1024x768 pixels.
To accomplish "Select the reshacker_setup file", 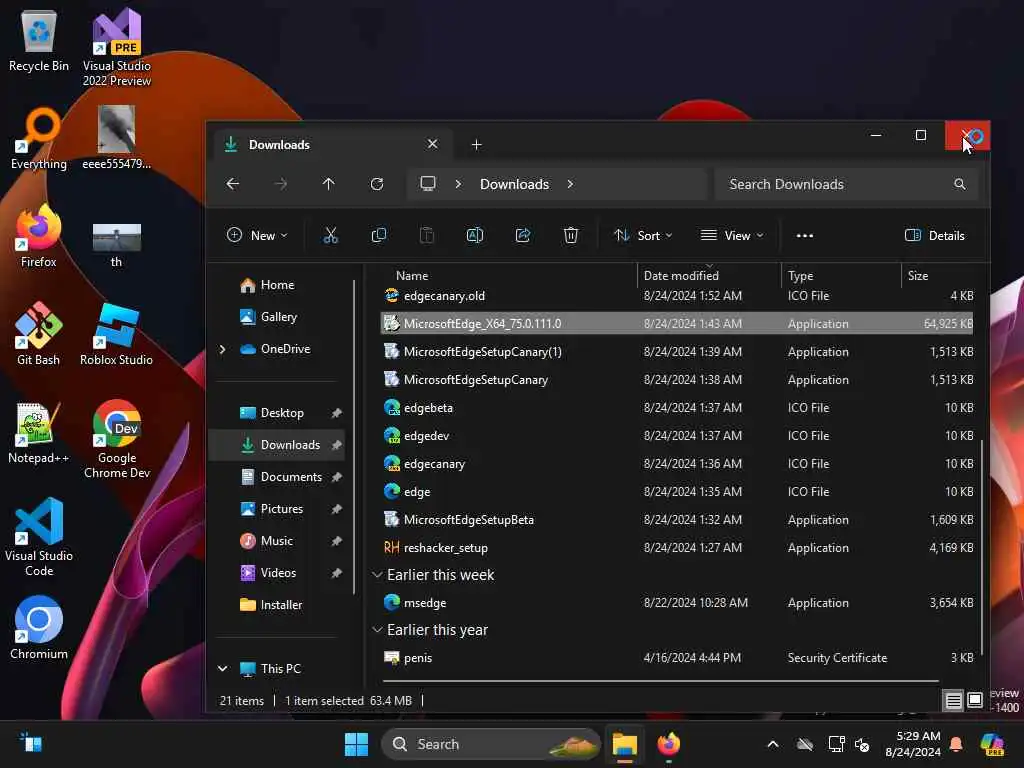I will click(678, 548).
